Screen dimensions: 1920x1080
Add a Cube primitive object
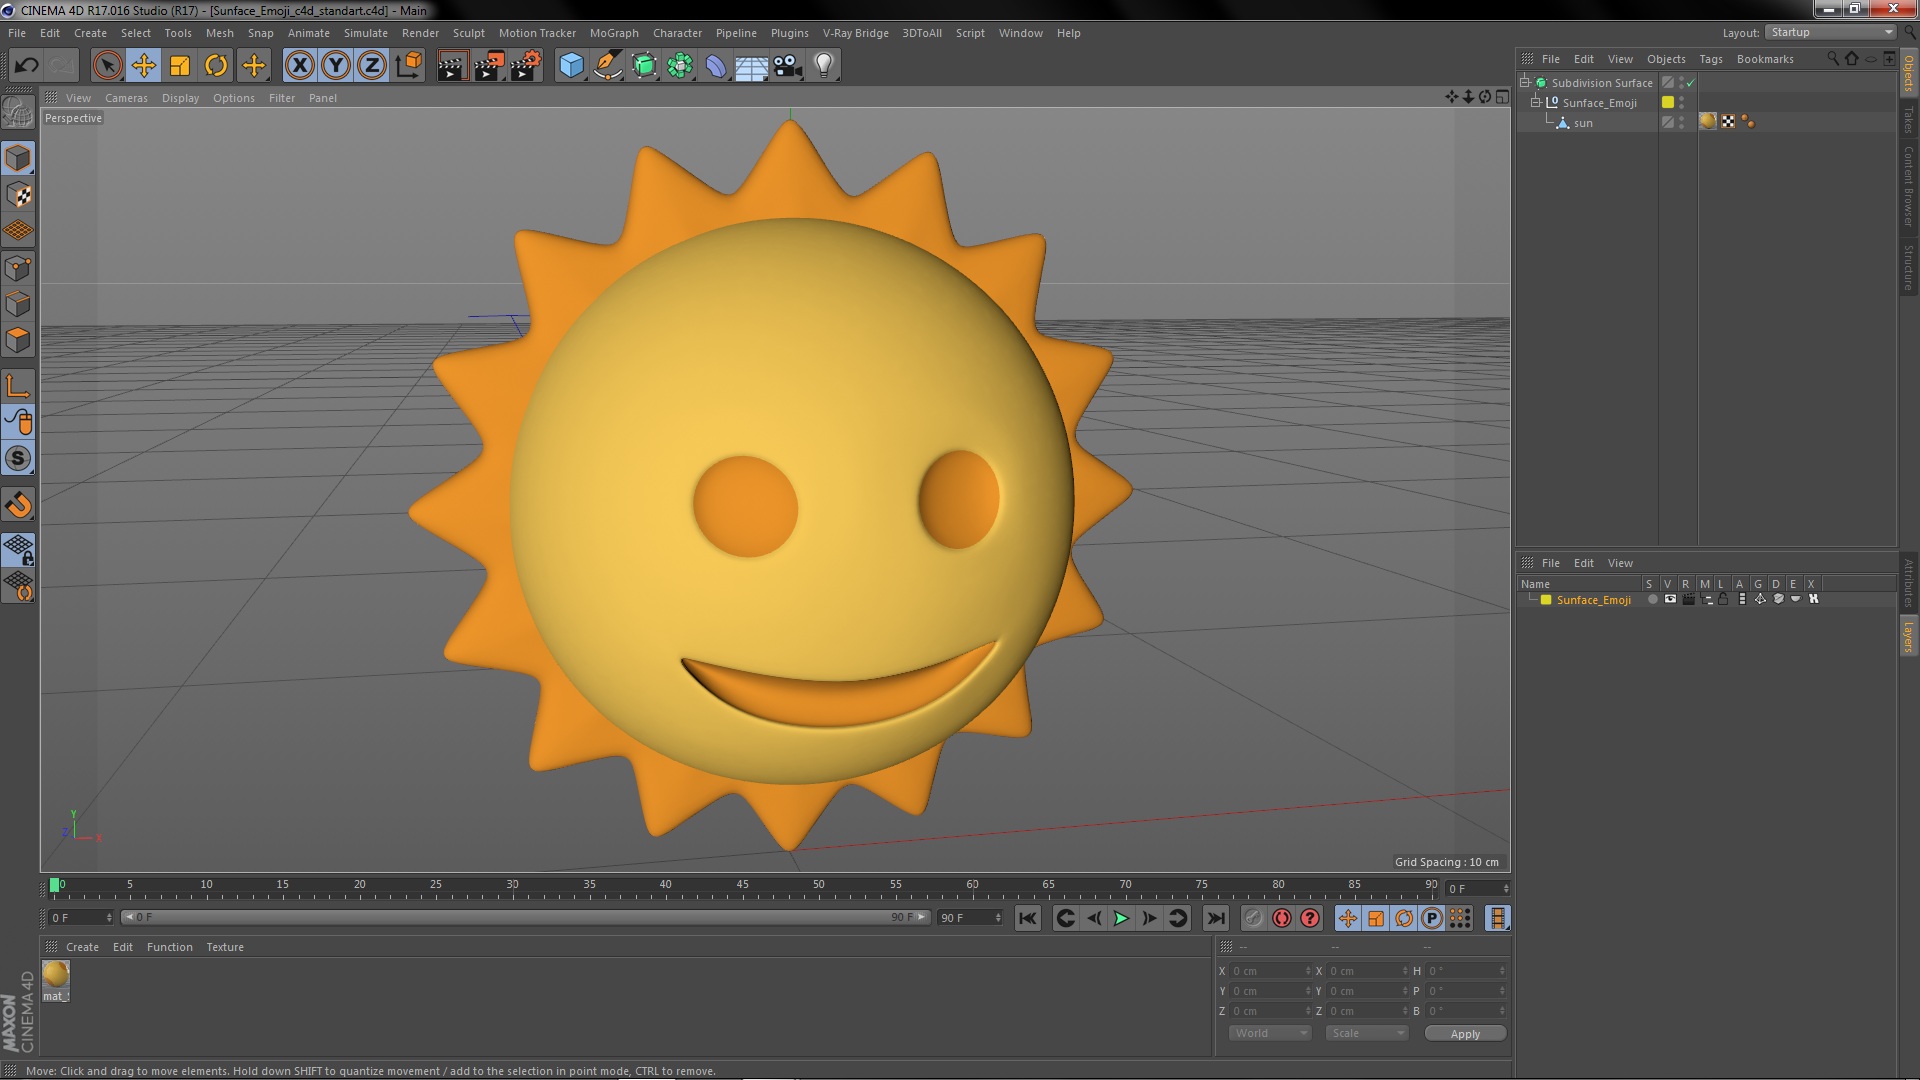(x=571, y=66)
